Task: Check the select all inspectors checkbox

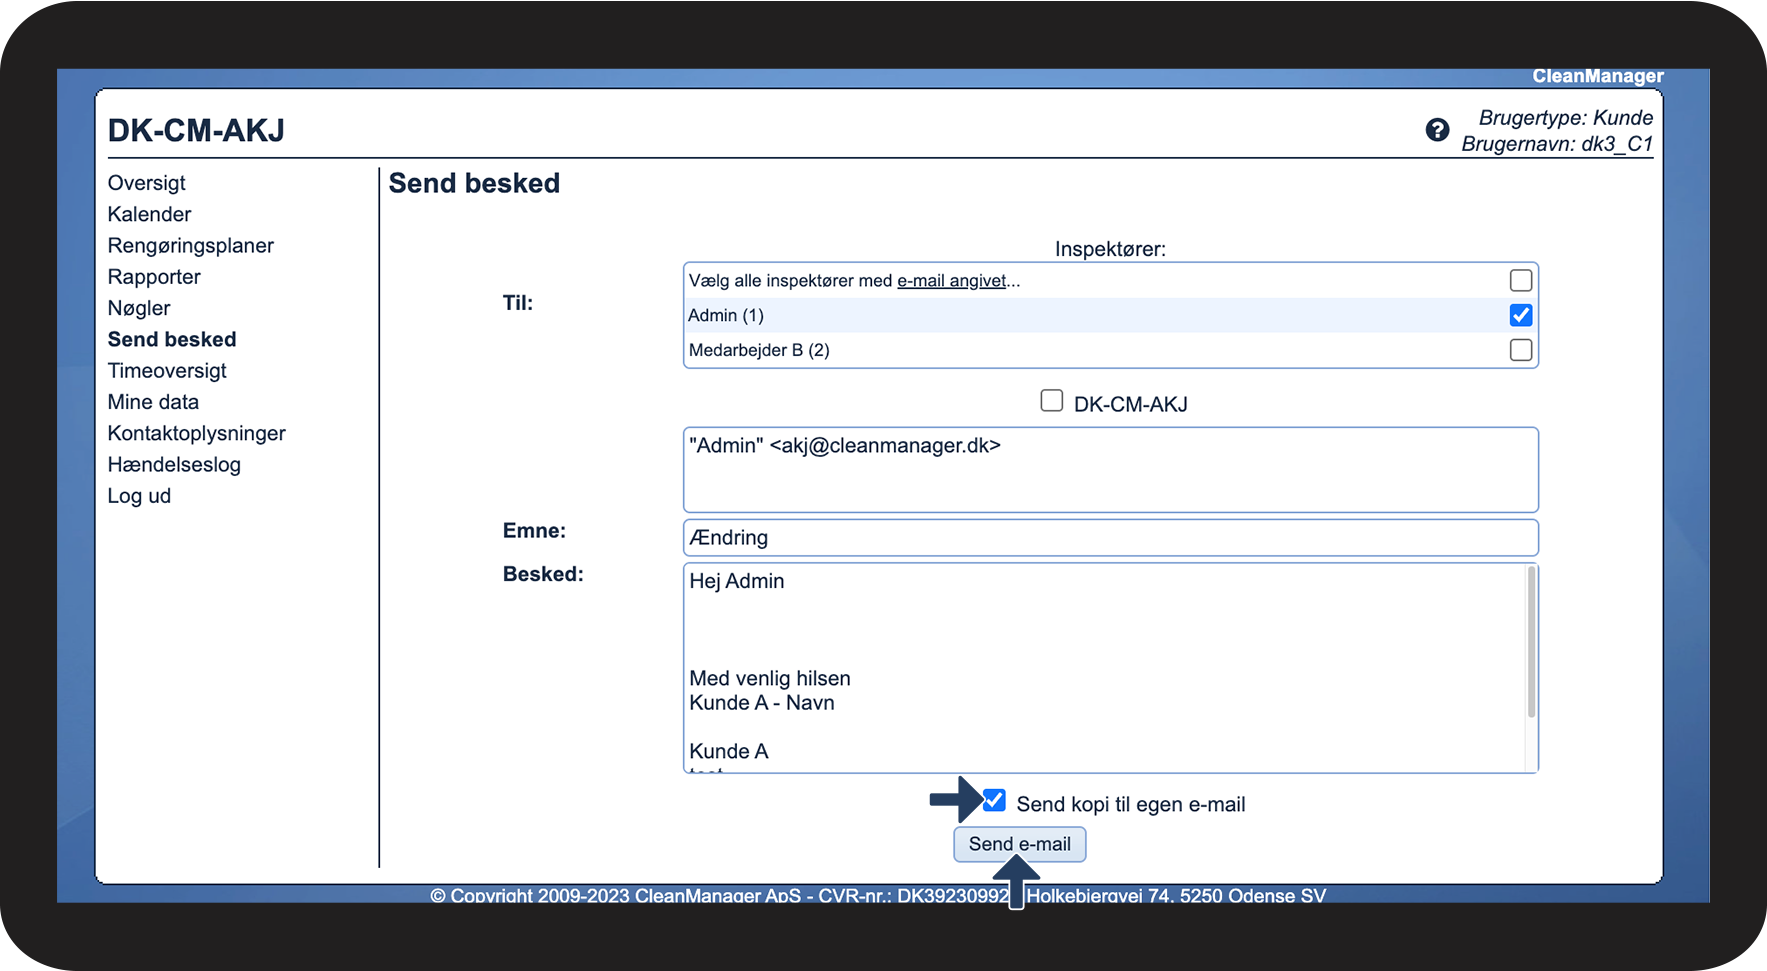Action: coord(1520,281)
